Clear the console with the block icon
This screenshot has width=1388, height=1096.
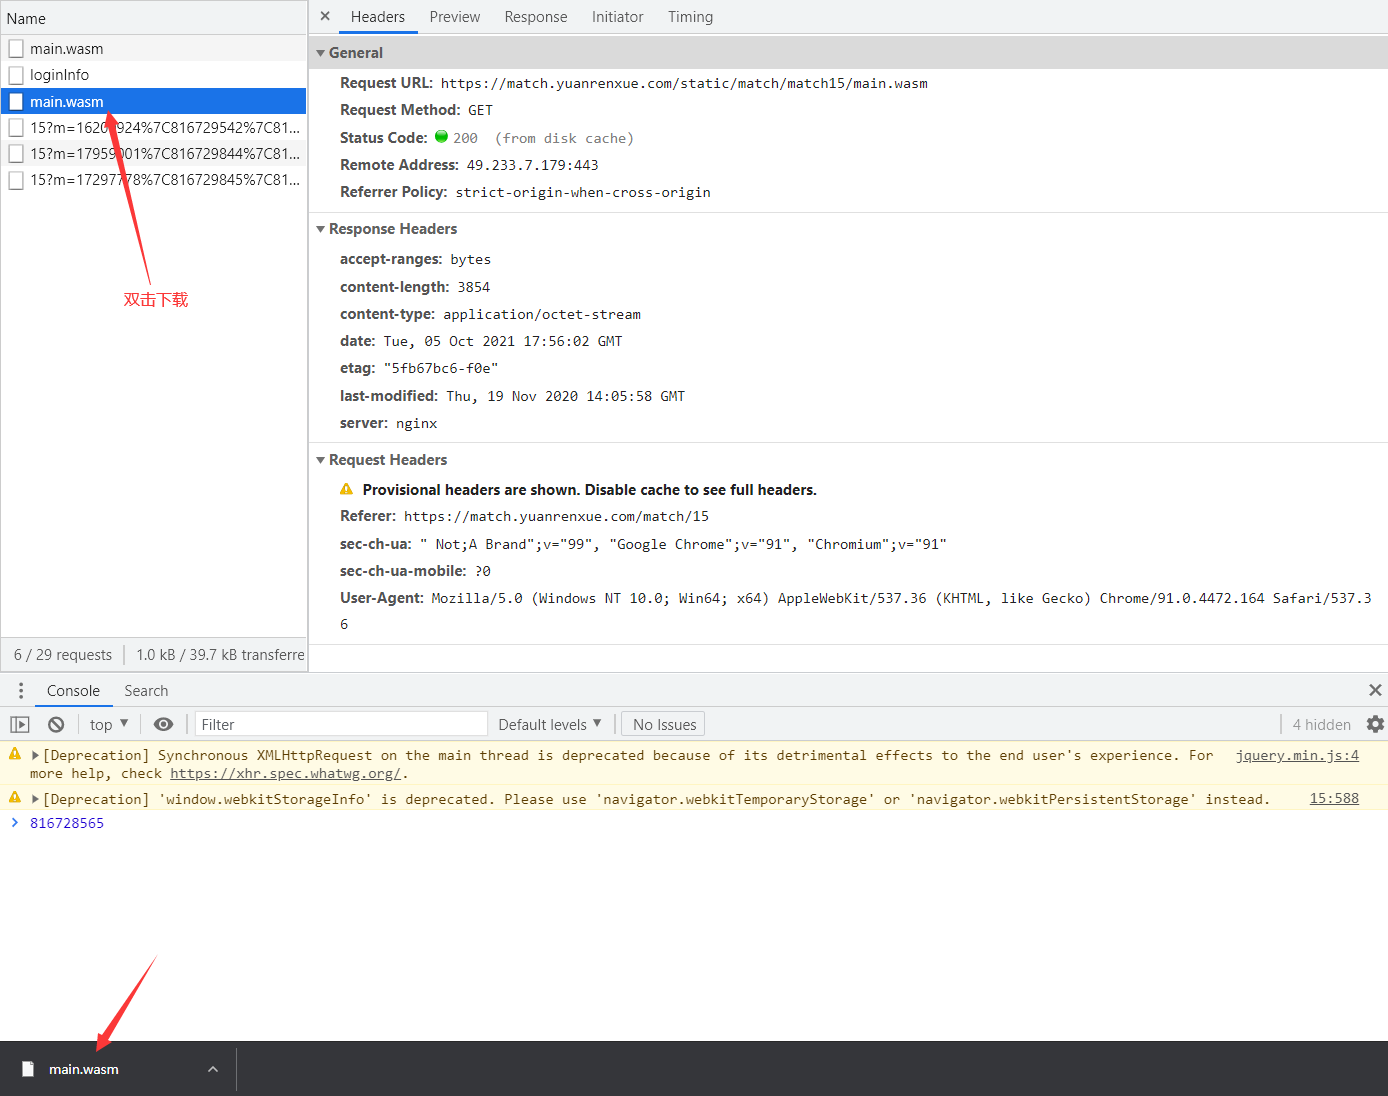point(56,725)
